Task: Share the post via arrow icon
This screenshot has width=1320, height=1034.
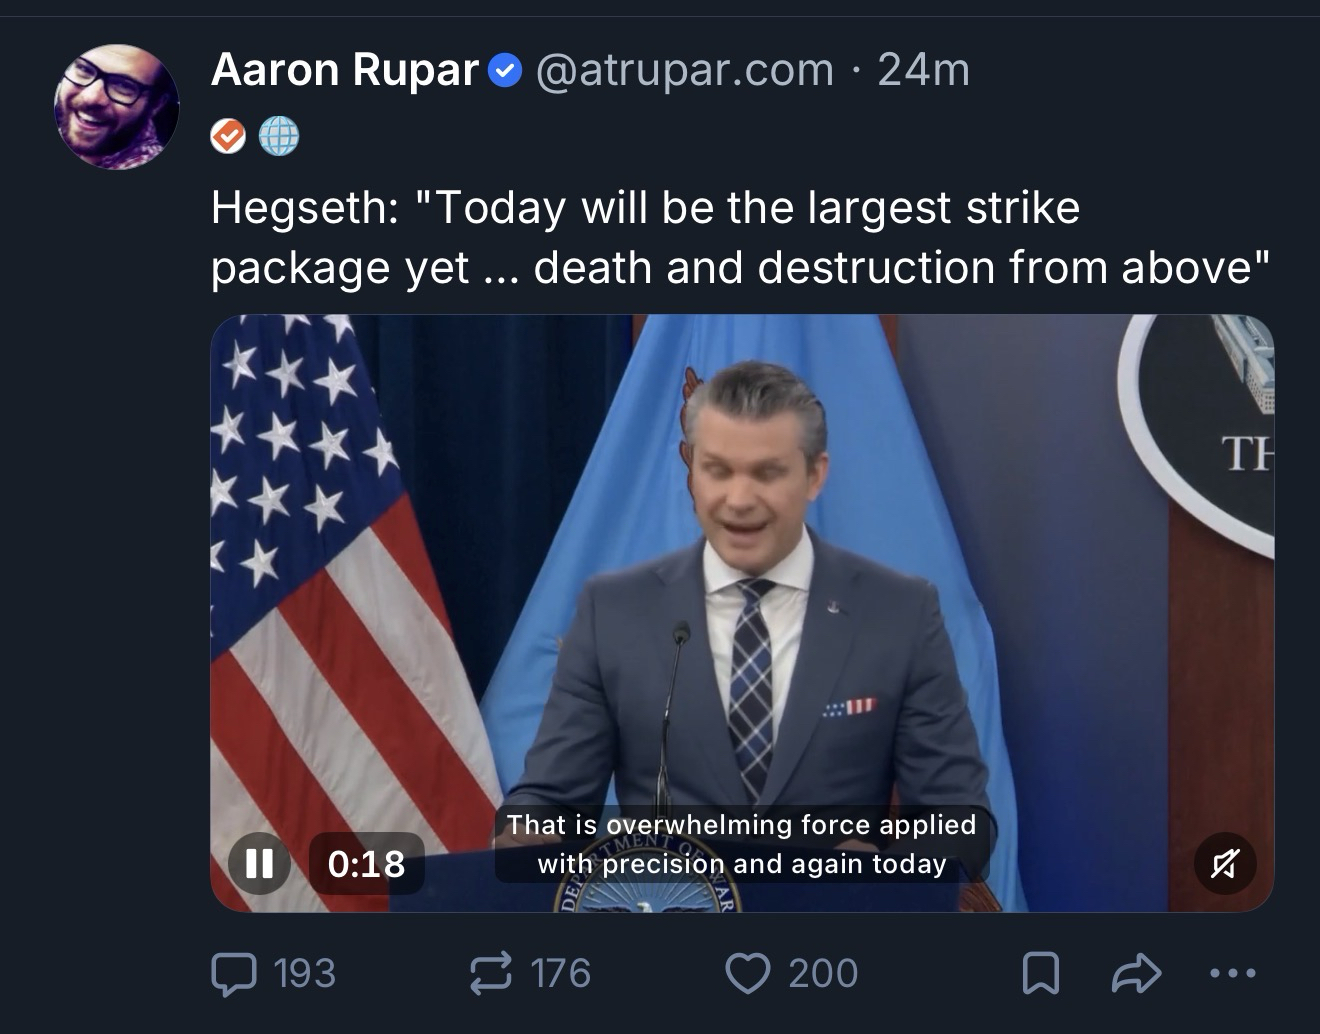Action: pyautogui.click(x=1135, y=973)
